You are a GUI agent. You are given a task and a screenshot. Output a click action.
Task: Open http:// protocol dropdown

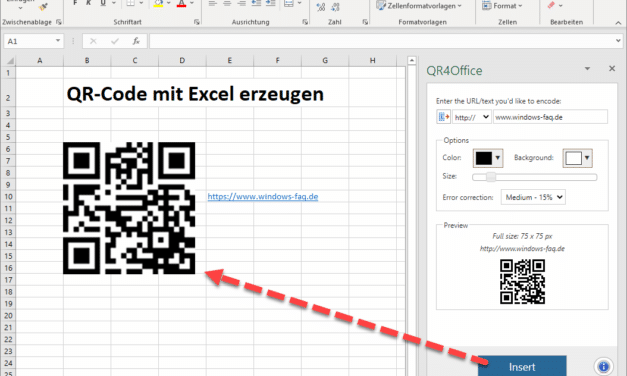point(472,117)
